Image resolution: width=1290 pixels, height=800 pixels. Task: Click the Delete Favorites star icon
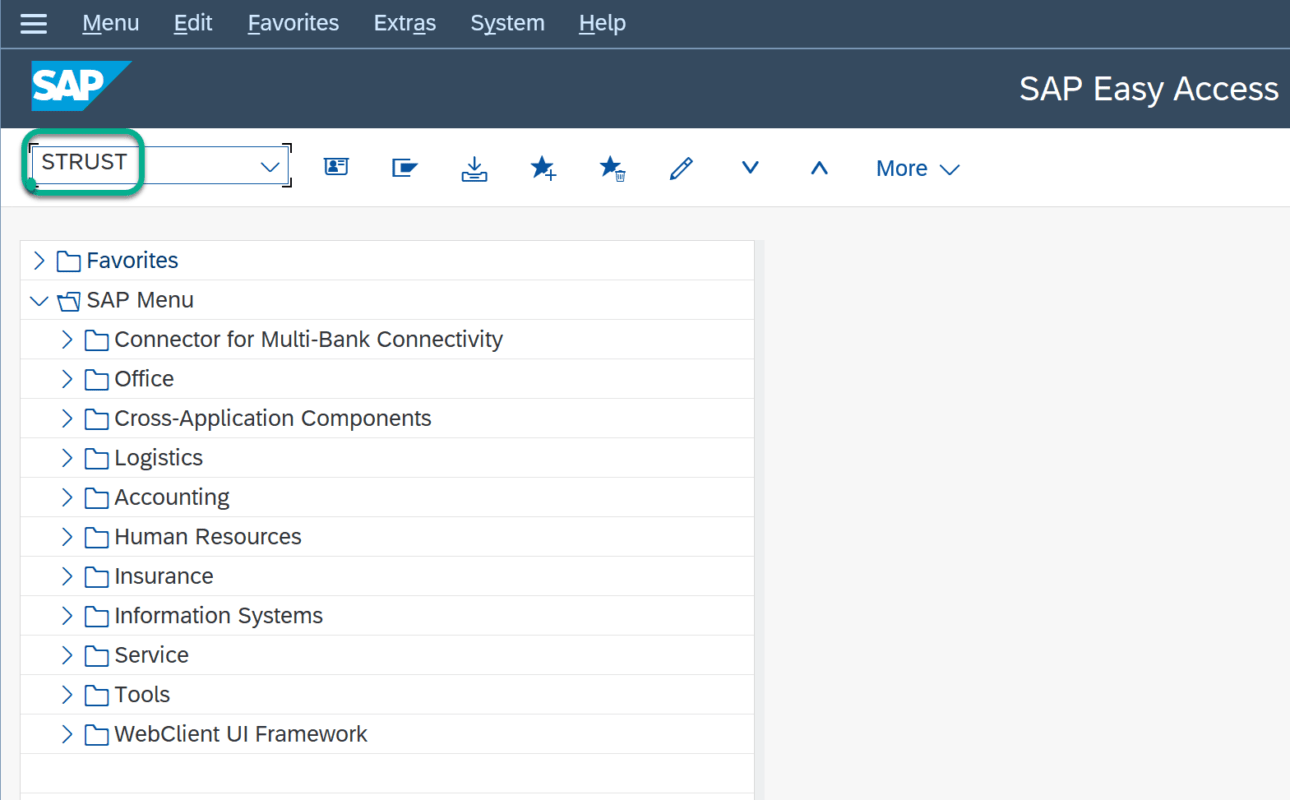612,168
